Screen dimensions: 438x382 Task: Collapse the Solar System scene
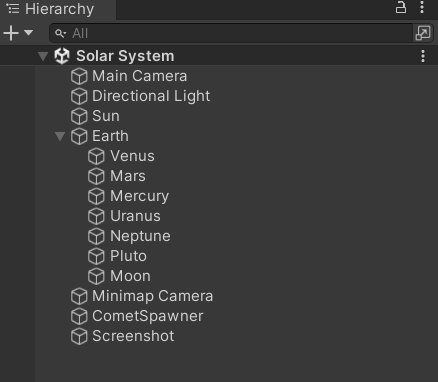pyautogui.click(x=43, y=56)
